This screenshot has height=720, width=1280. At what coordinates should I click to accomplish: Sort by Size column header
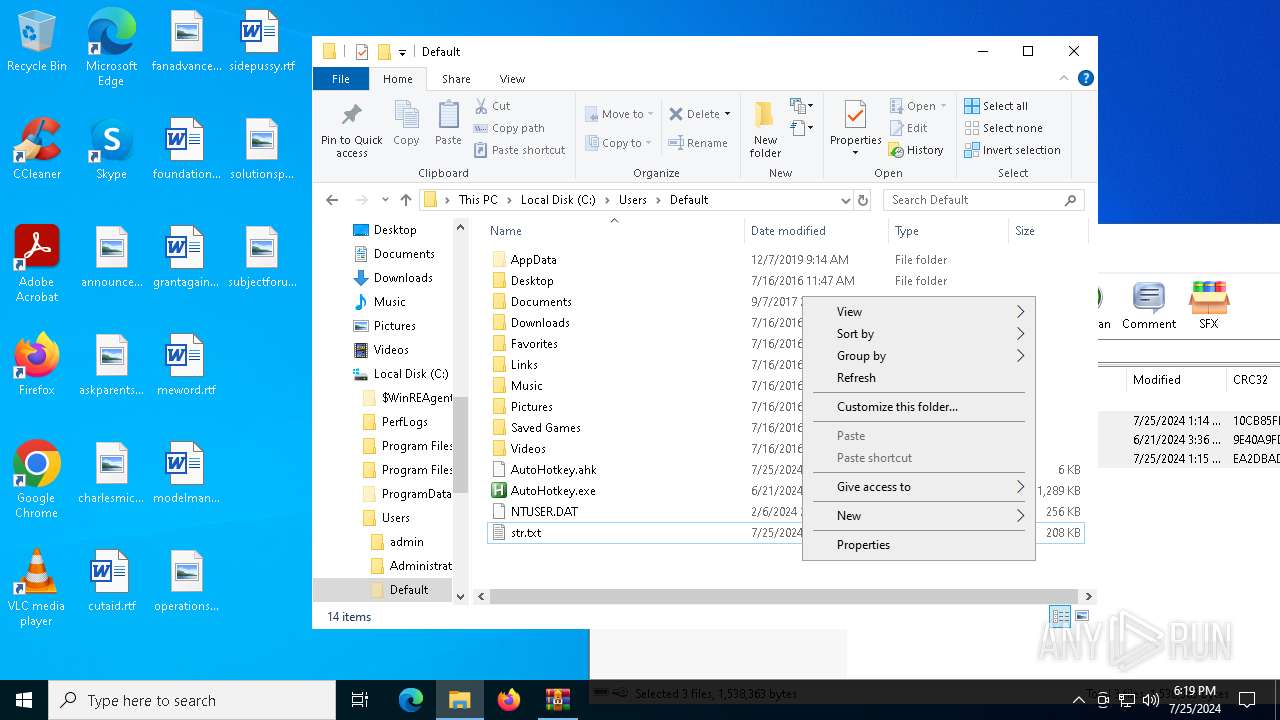1048,231
